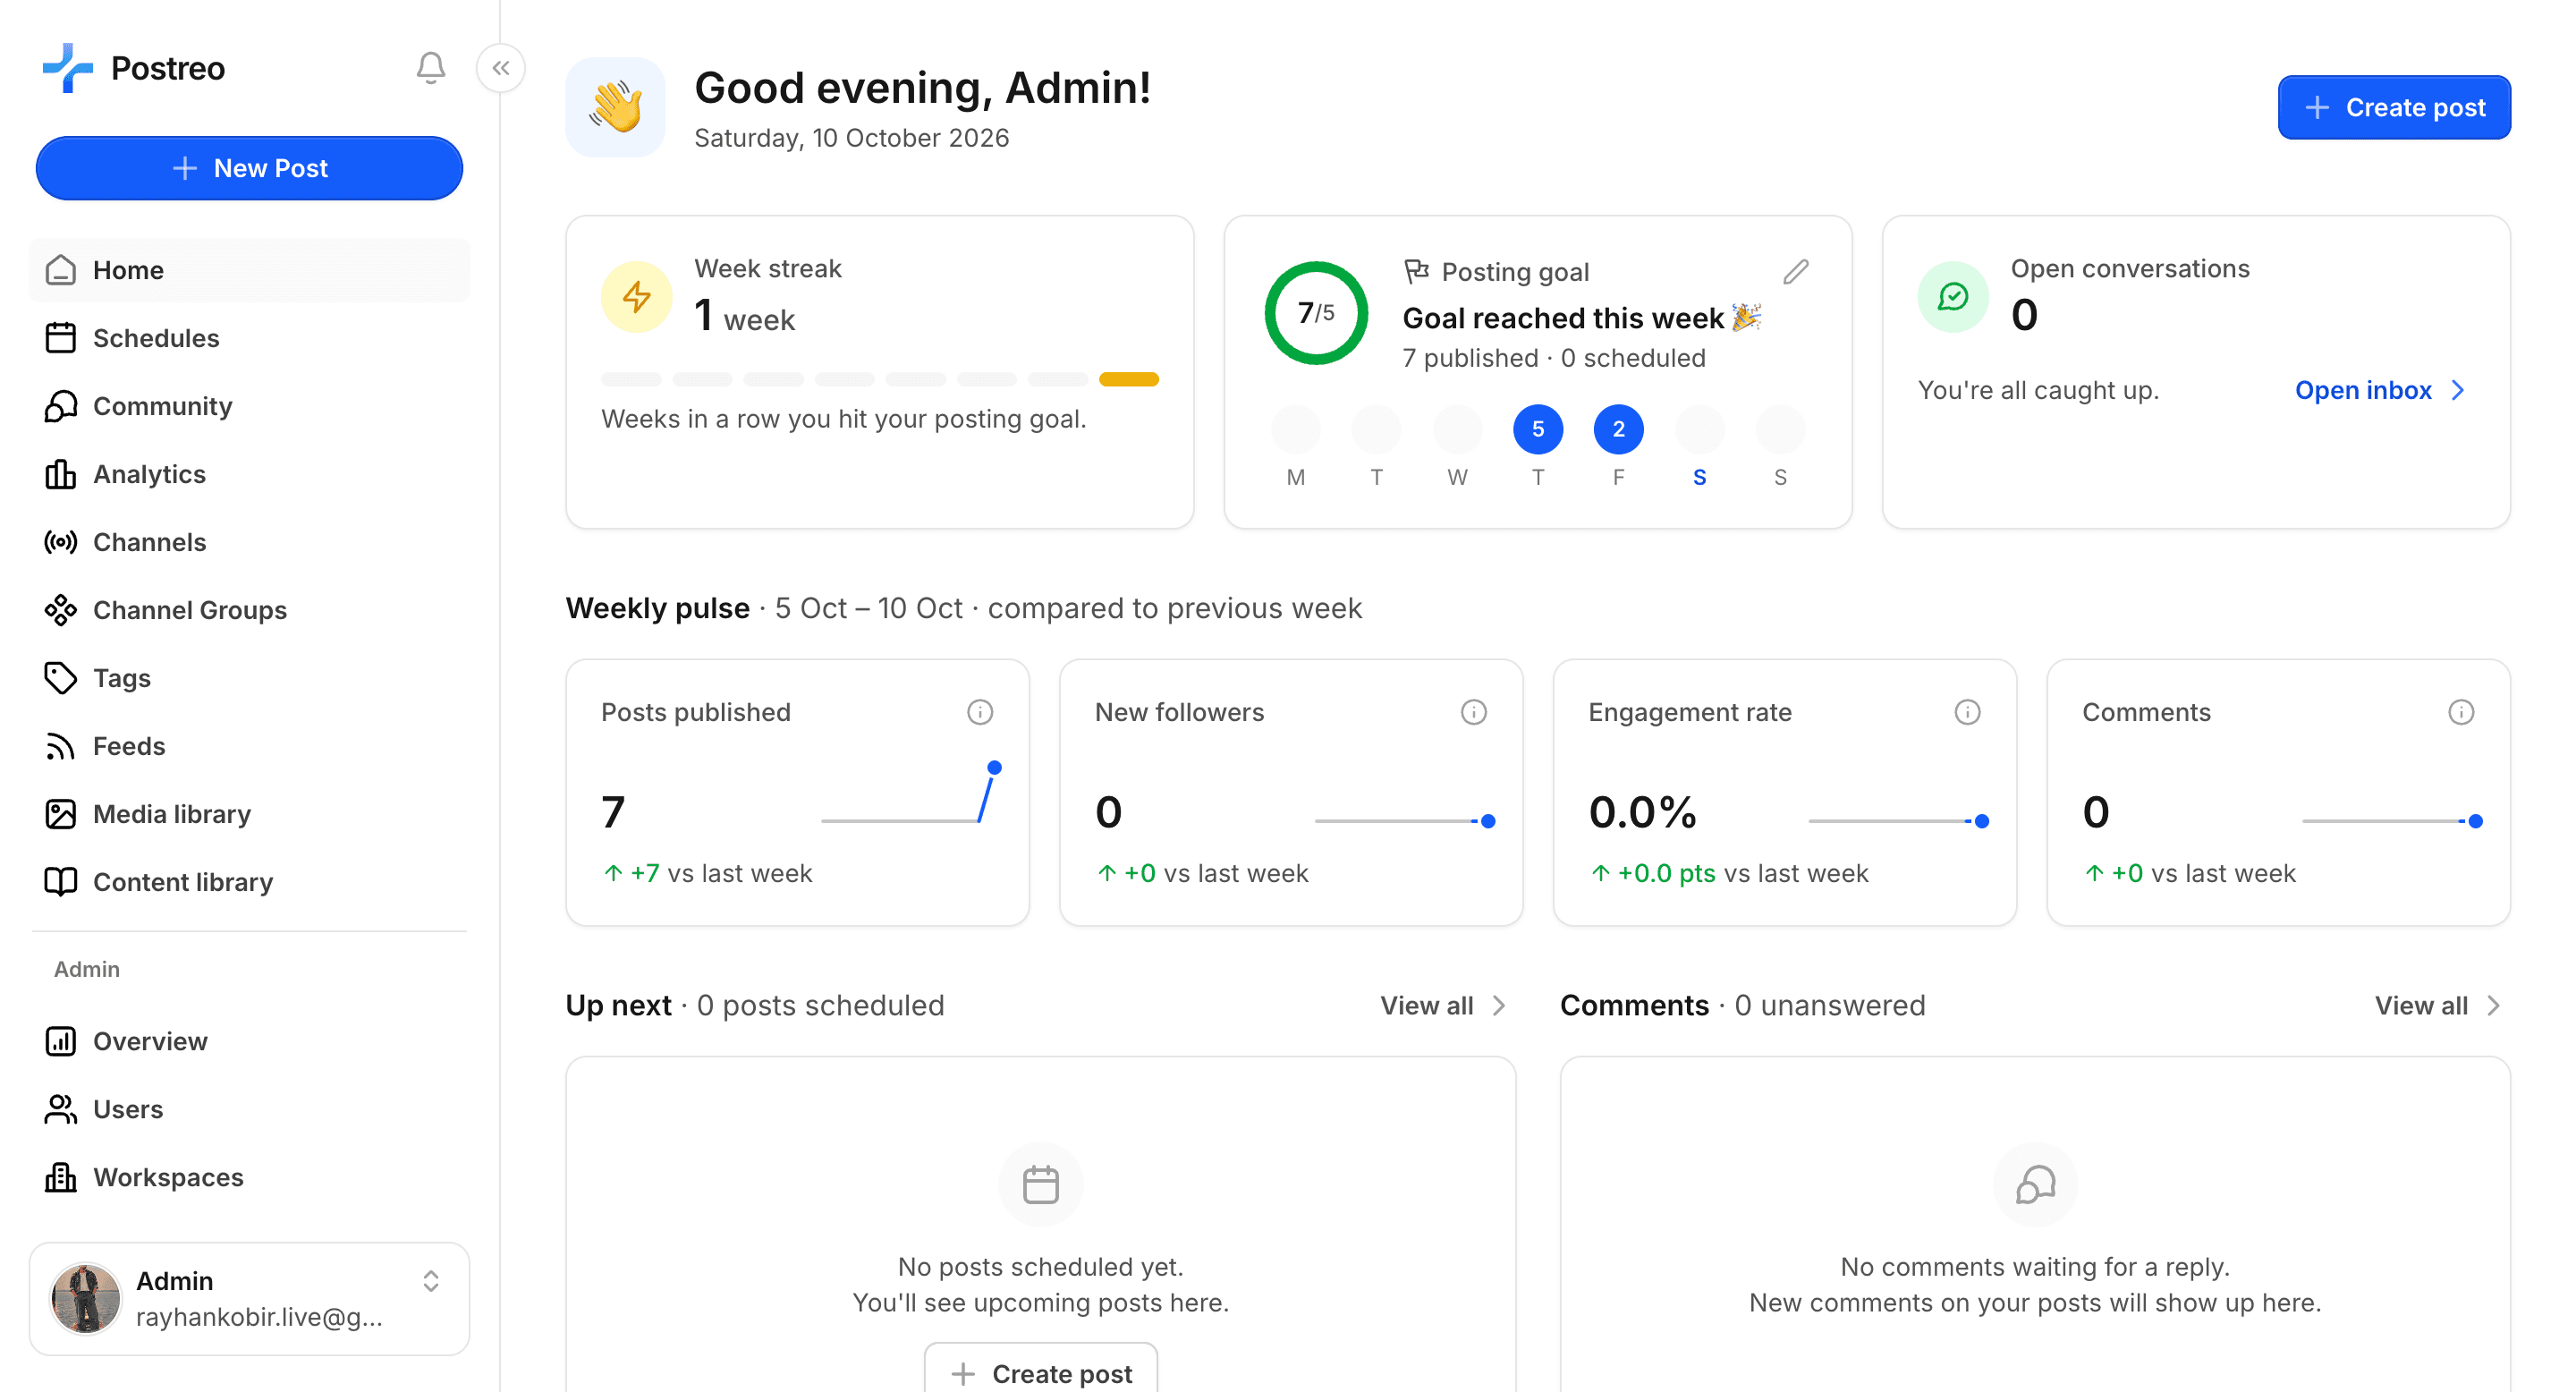Go to Schedules in the sidebar
Viewport: 2576px width, 1392px height.
point(249,338)
